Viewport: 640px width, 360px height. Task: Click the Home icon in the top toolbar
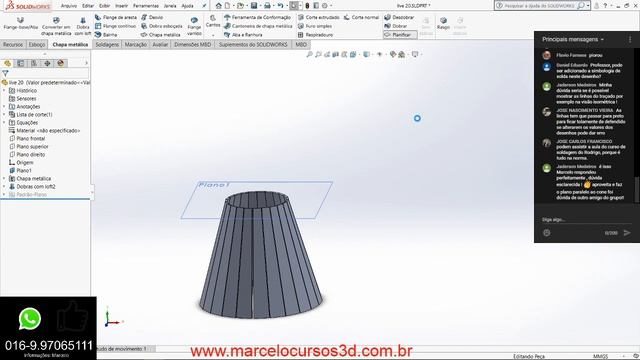219,6
